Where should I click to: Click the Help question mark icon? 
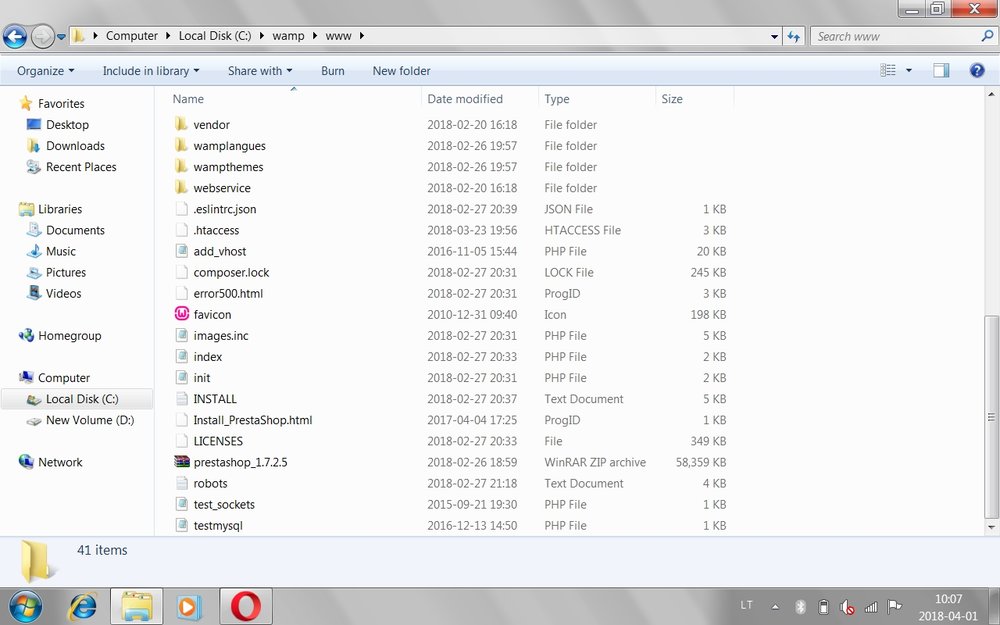point(975,70)
